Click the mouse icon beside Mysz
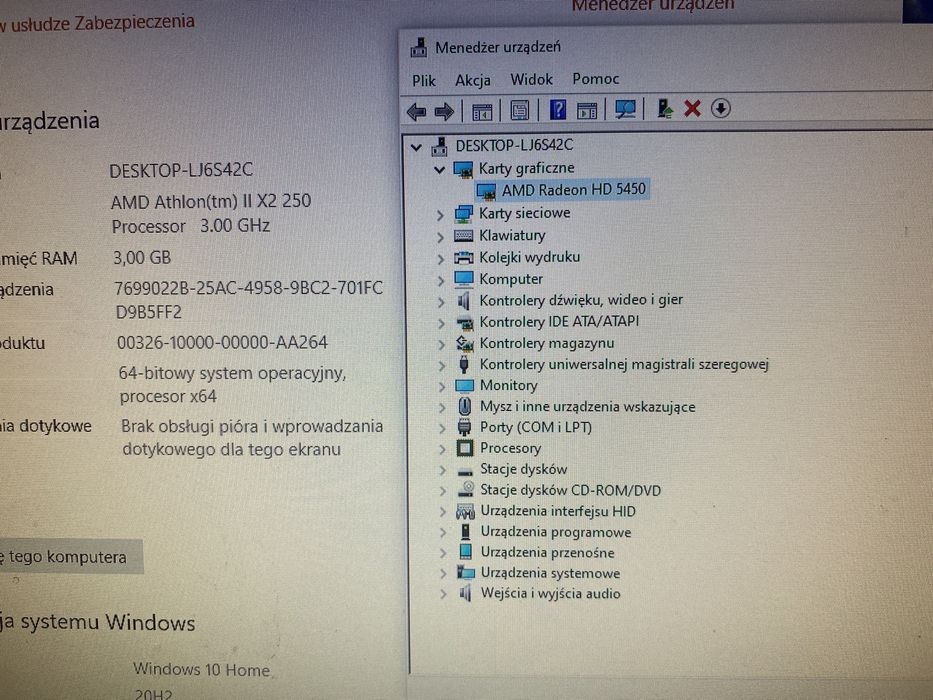Image resolution: width=933 pixels, height=700 pixels. pyautogui.click(x=465, y=407)
